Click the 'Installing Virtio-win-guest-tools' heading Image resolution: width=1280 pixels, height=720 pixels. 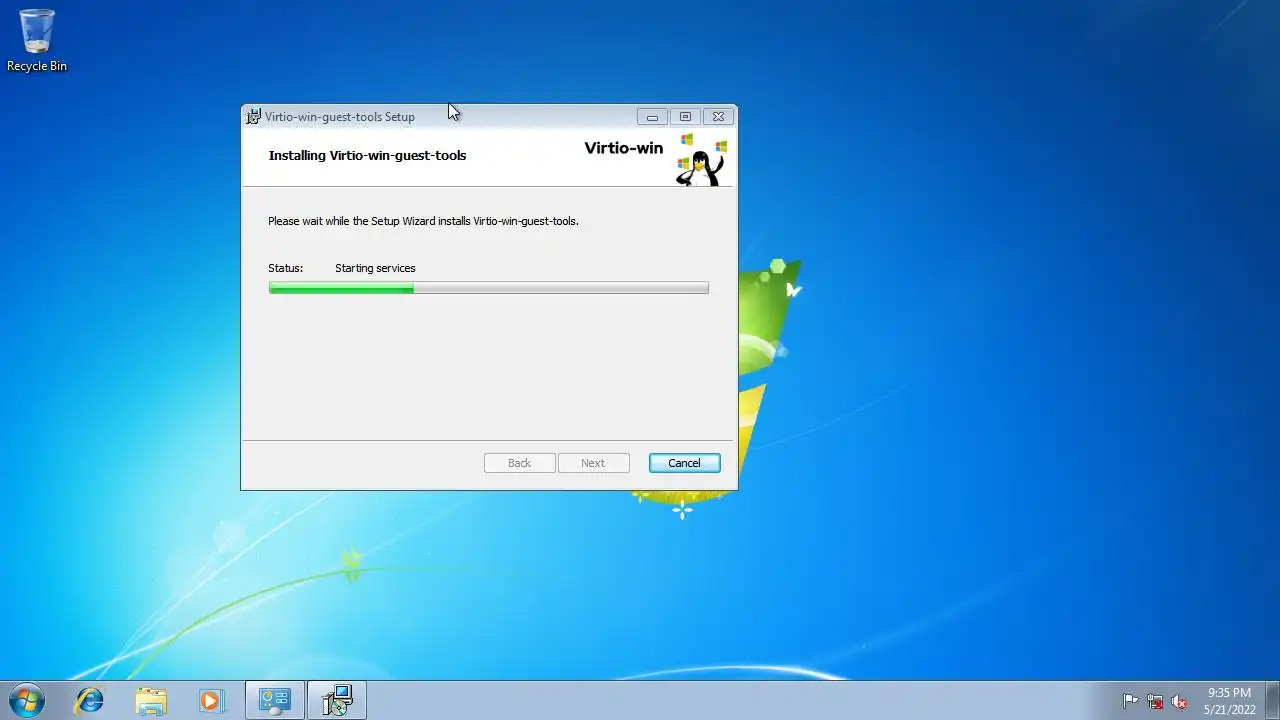click(367, 155)
